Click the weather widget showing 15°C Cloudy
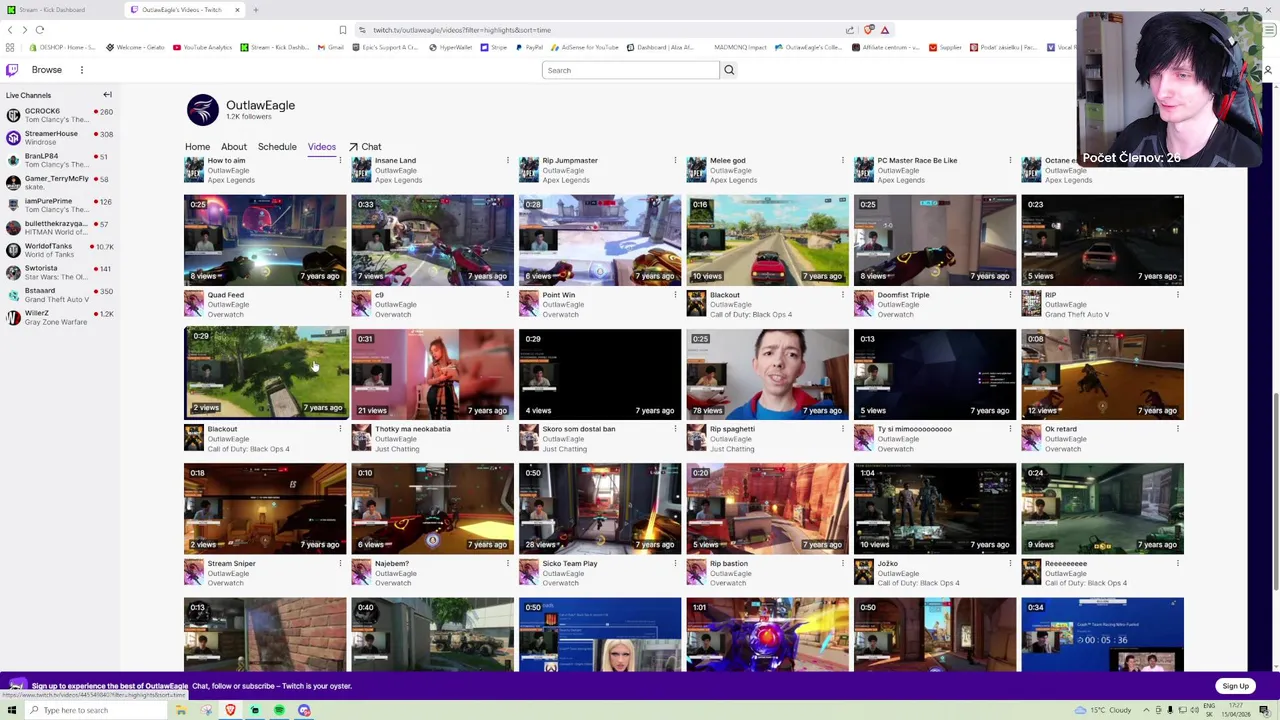 tap(1104, 710)
